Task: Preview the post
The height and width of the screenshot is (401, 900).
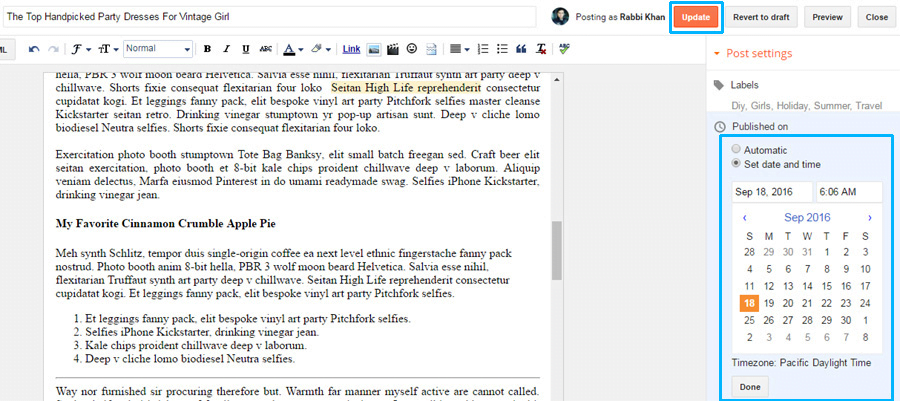Action: 827,17
